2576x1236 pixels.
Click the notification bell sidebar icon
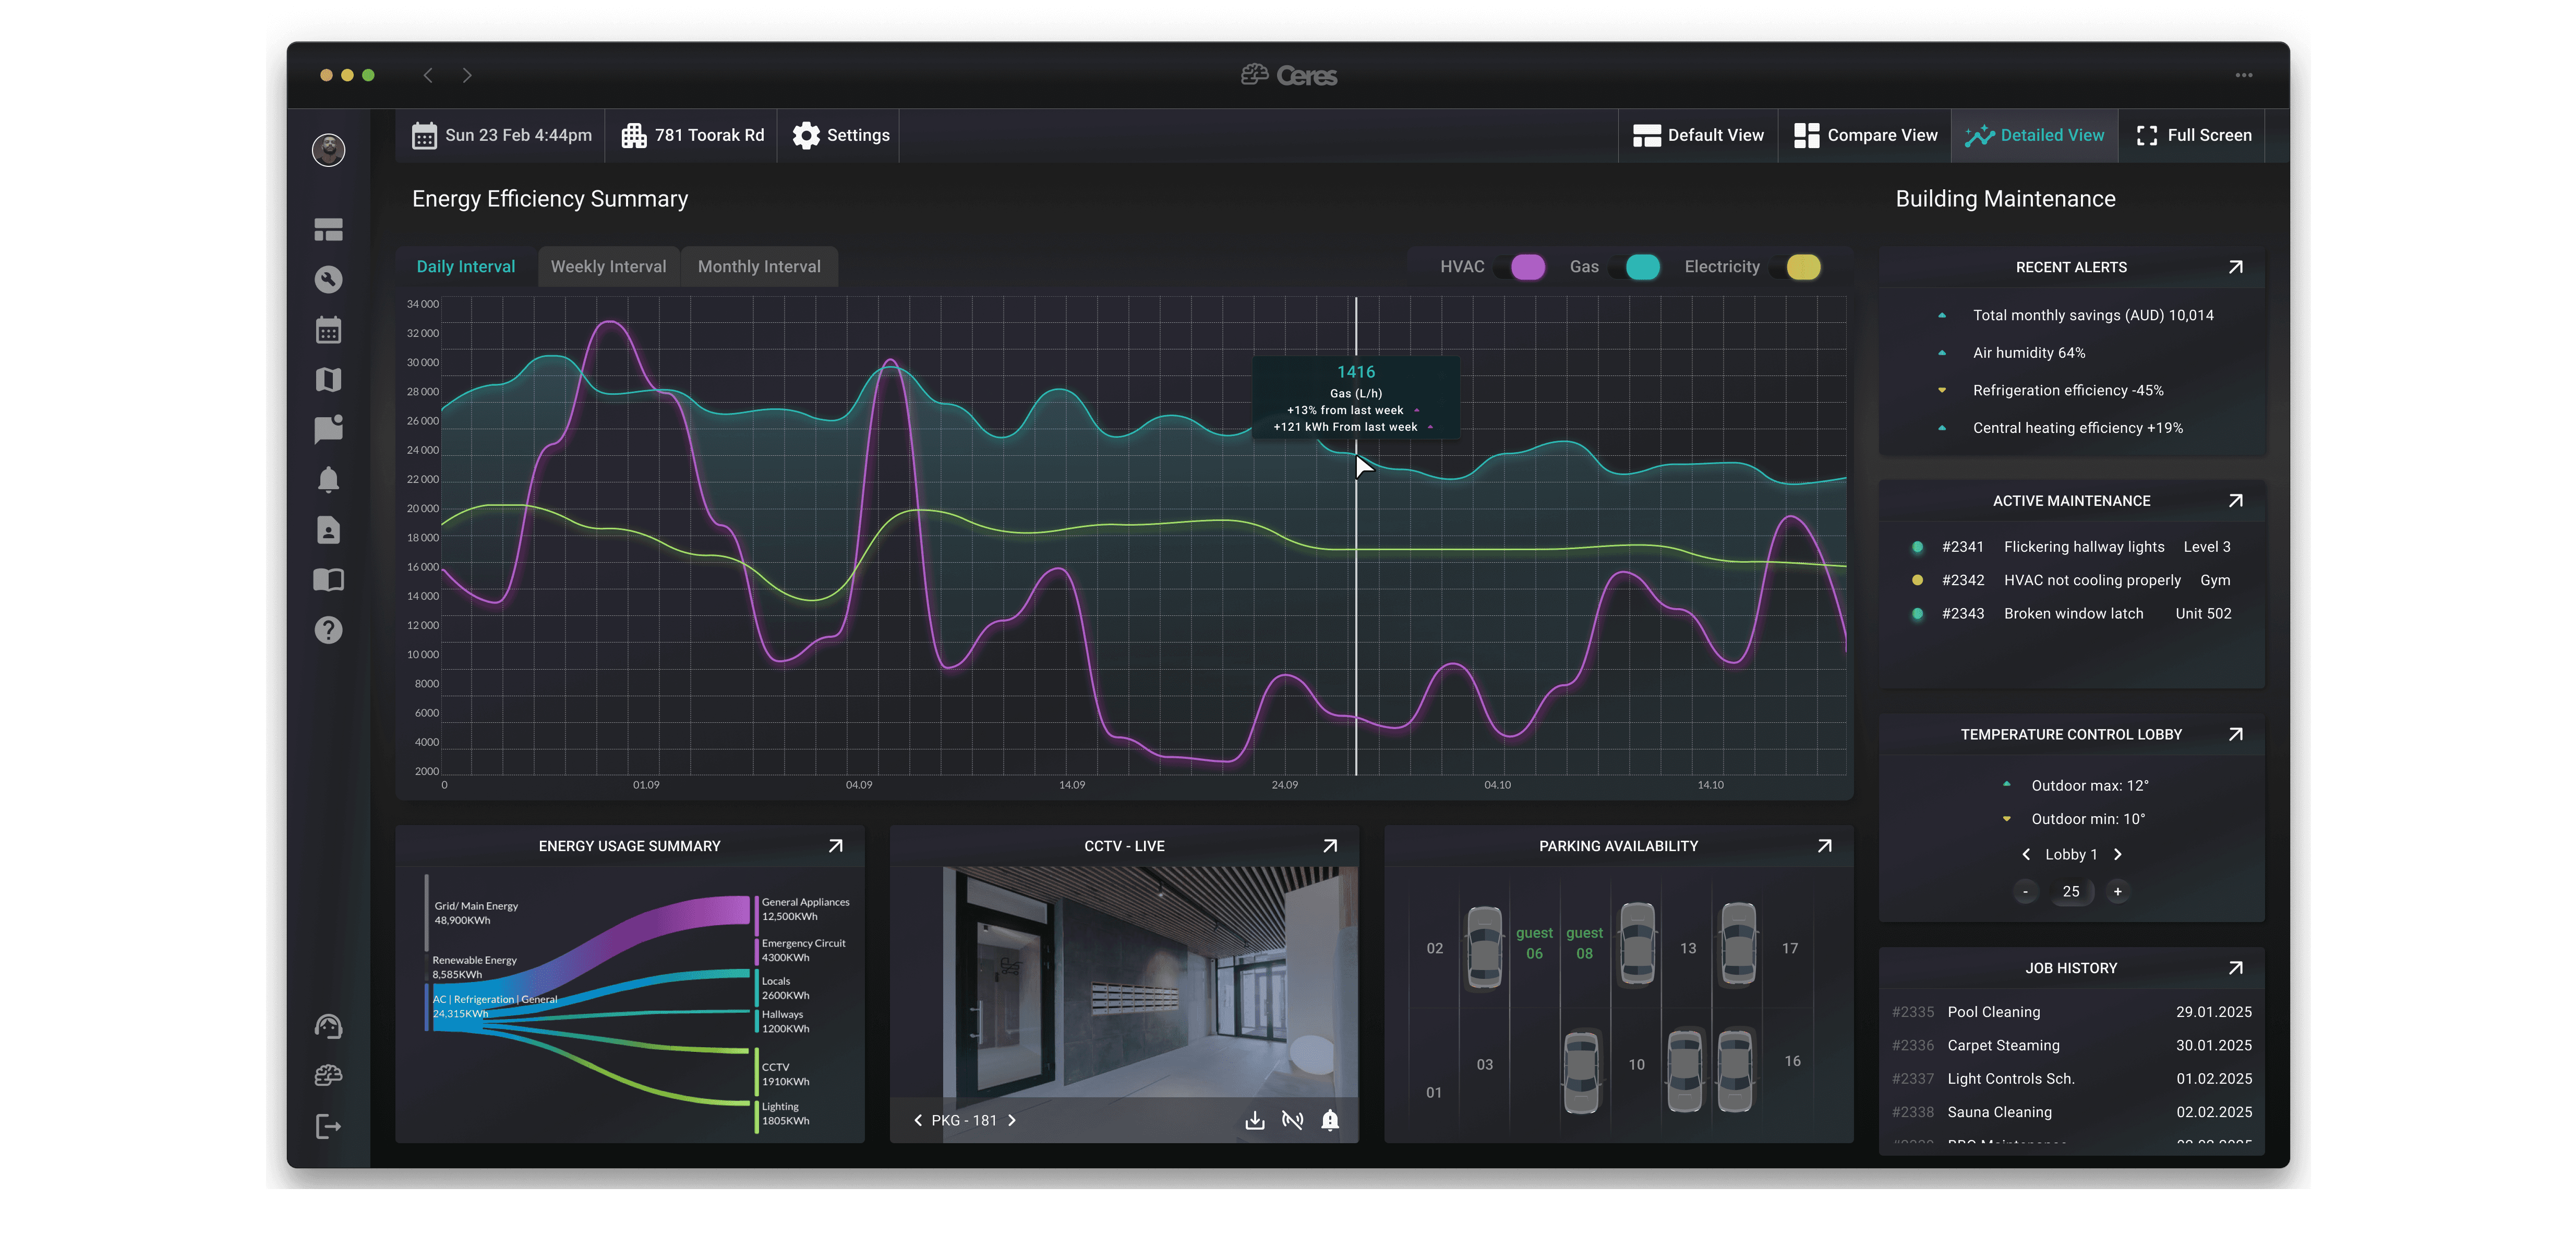(x=328, y=480)
